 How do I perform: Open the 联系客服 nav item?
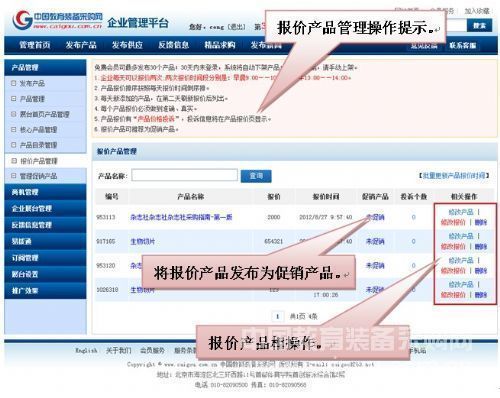click(462, 45)
